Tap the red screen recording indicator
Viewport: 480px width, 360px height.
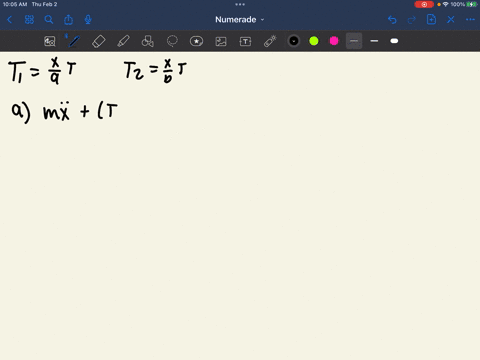[424, 4]
